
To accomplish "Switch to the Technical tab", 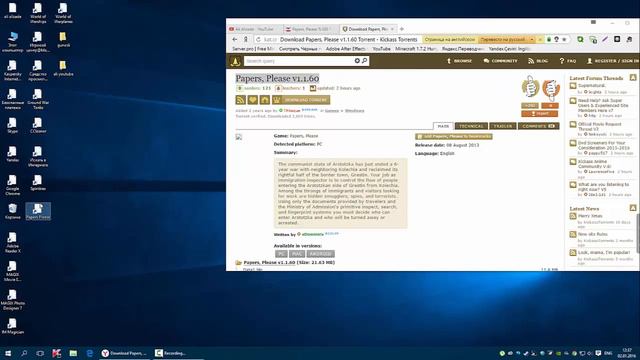I will pos(471,126).
